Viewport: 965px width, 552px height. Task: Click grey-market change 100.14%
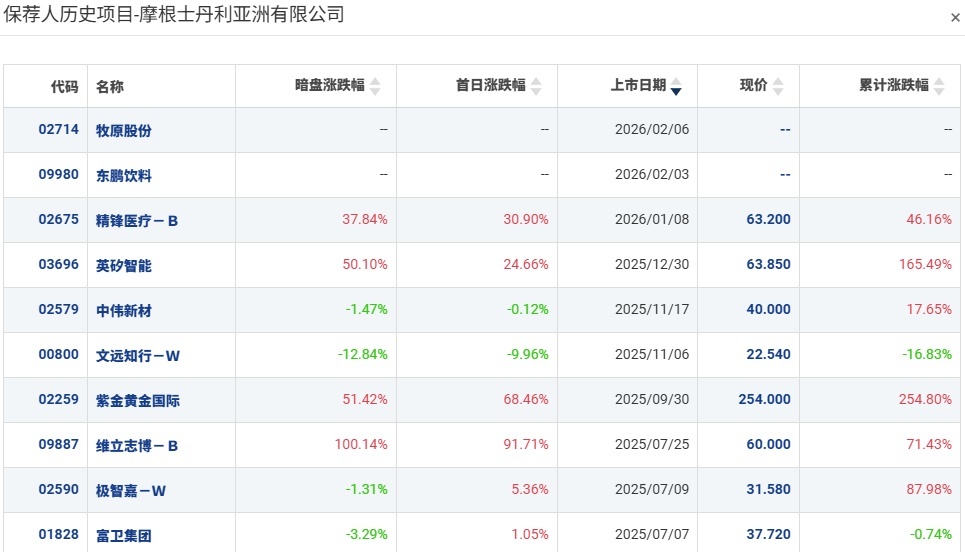click(361, 444)
